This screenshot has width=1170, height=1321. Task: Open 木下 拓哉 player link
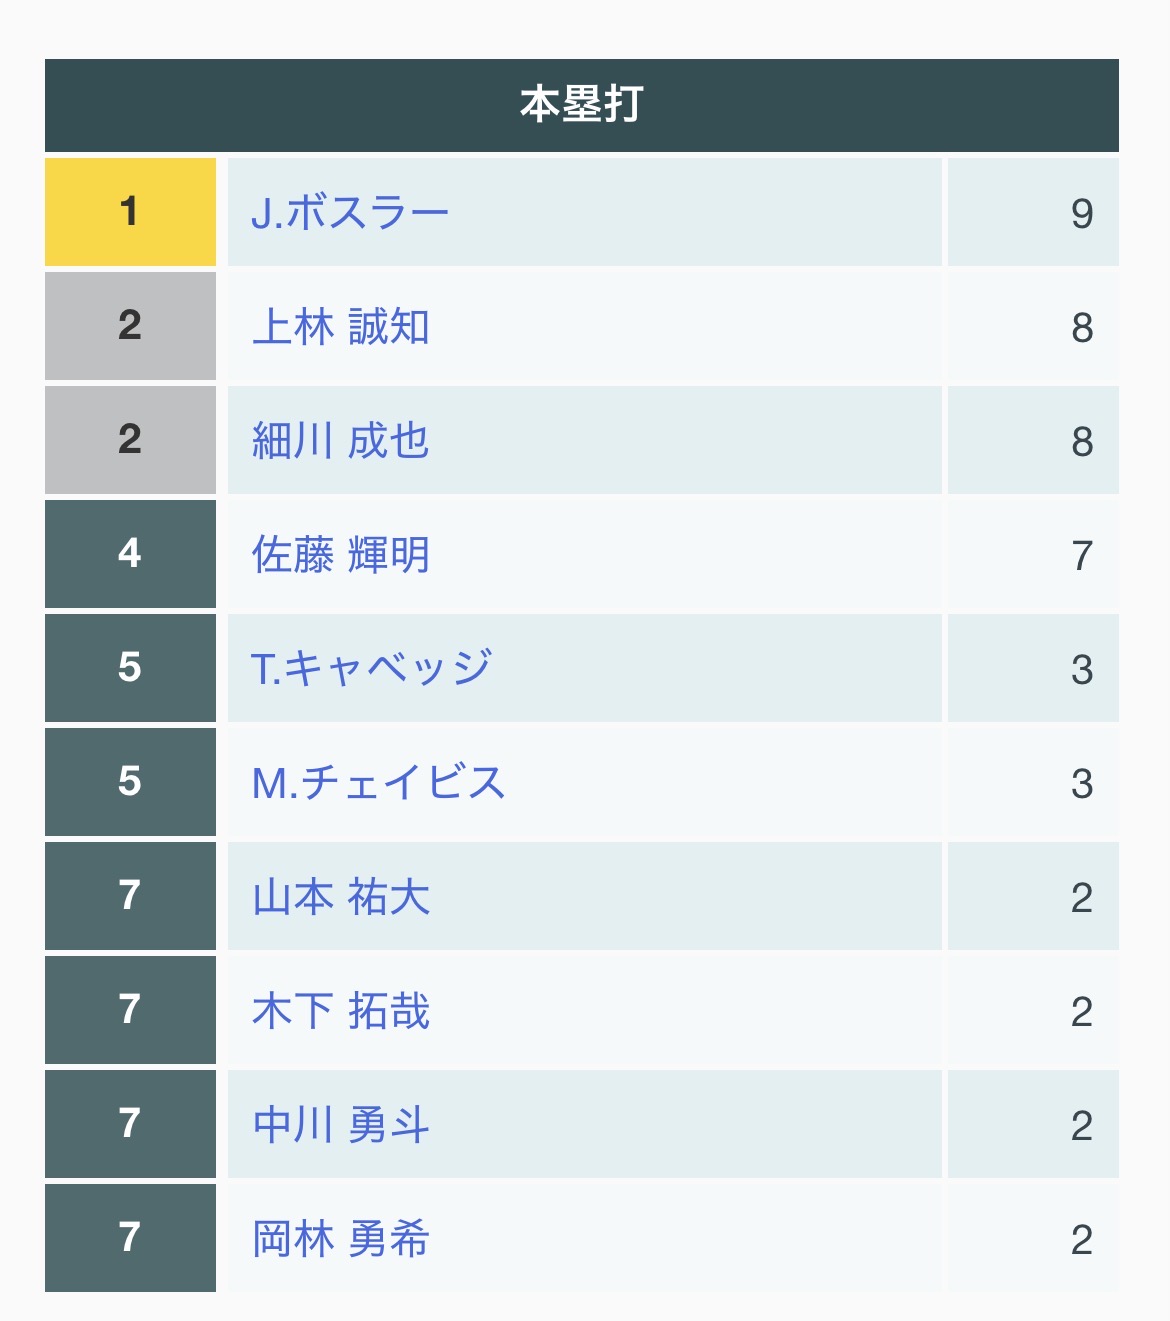(341, 1011)
